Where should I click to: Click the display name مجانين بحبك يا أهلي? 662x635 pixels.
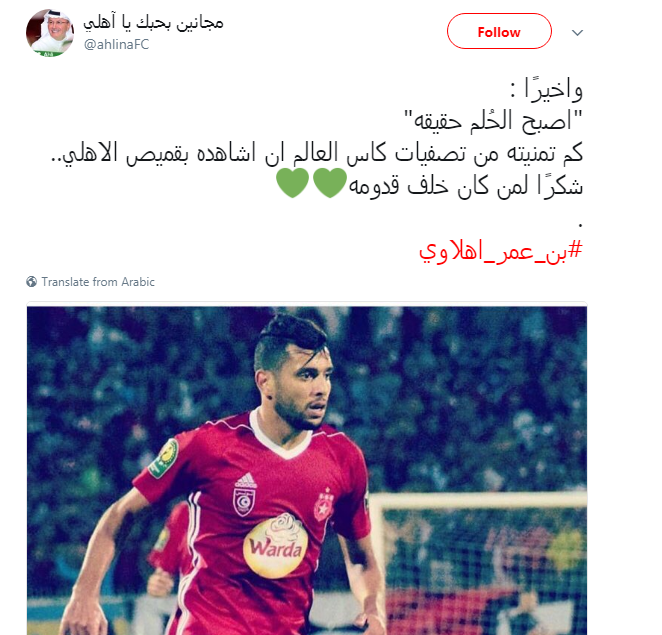pyautogui.click(x=153, y=22)
